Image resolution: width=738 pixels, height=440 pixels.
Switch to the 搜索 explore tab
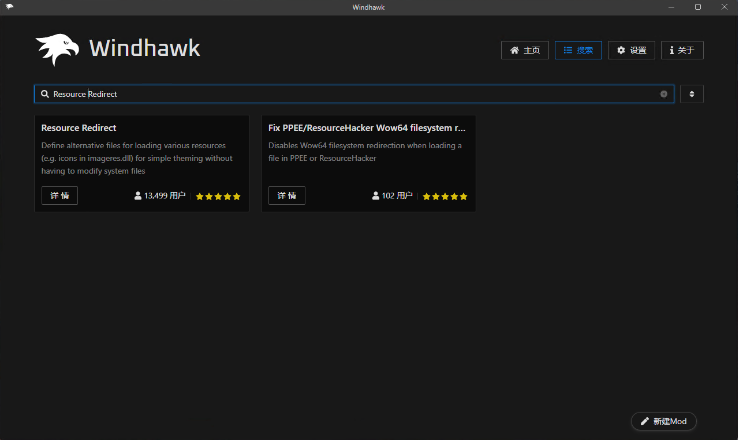(578, 50)
